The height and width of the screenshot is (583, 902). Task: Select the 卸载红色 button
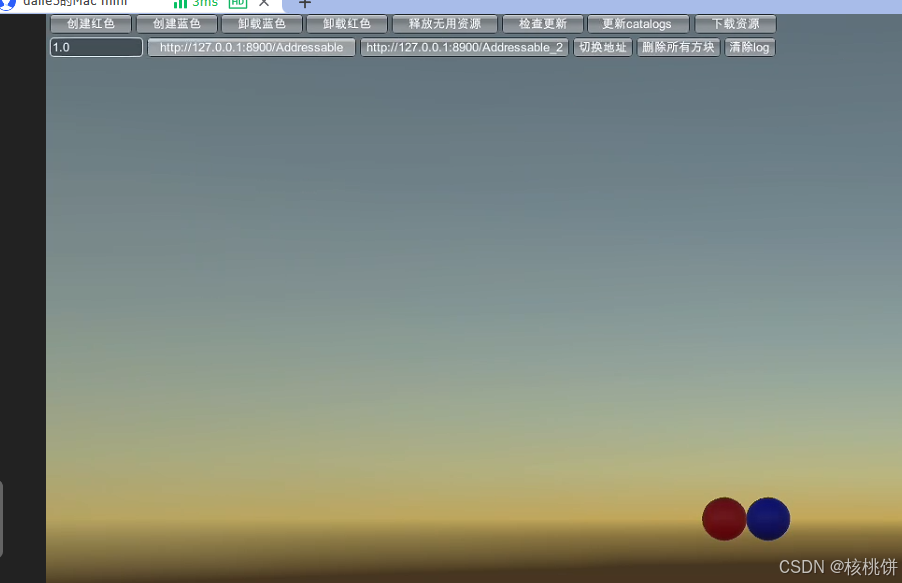347,24
